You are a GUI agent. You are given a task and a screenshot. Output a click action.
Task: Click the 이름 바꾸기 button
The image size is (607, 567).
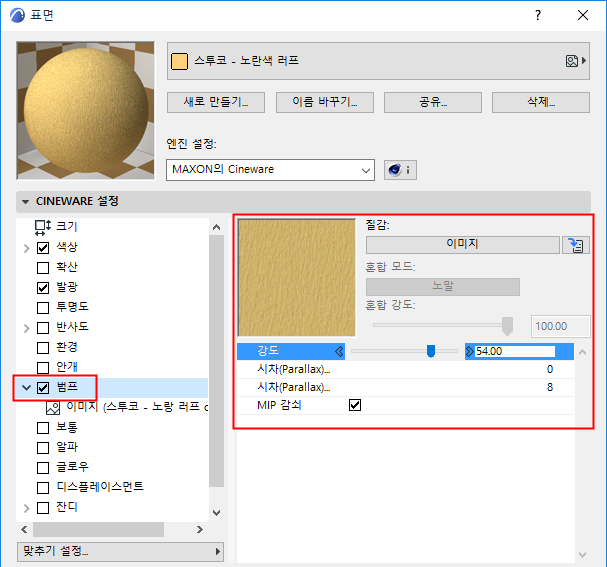(325, 102)
